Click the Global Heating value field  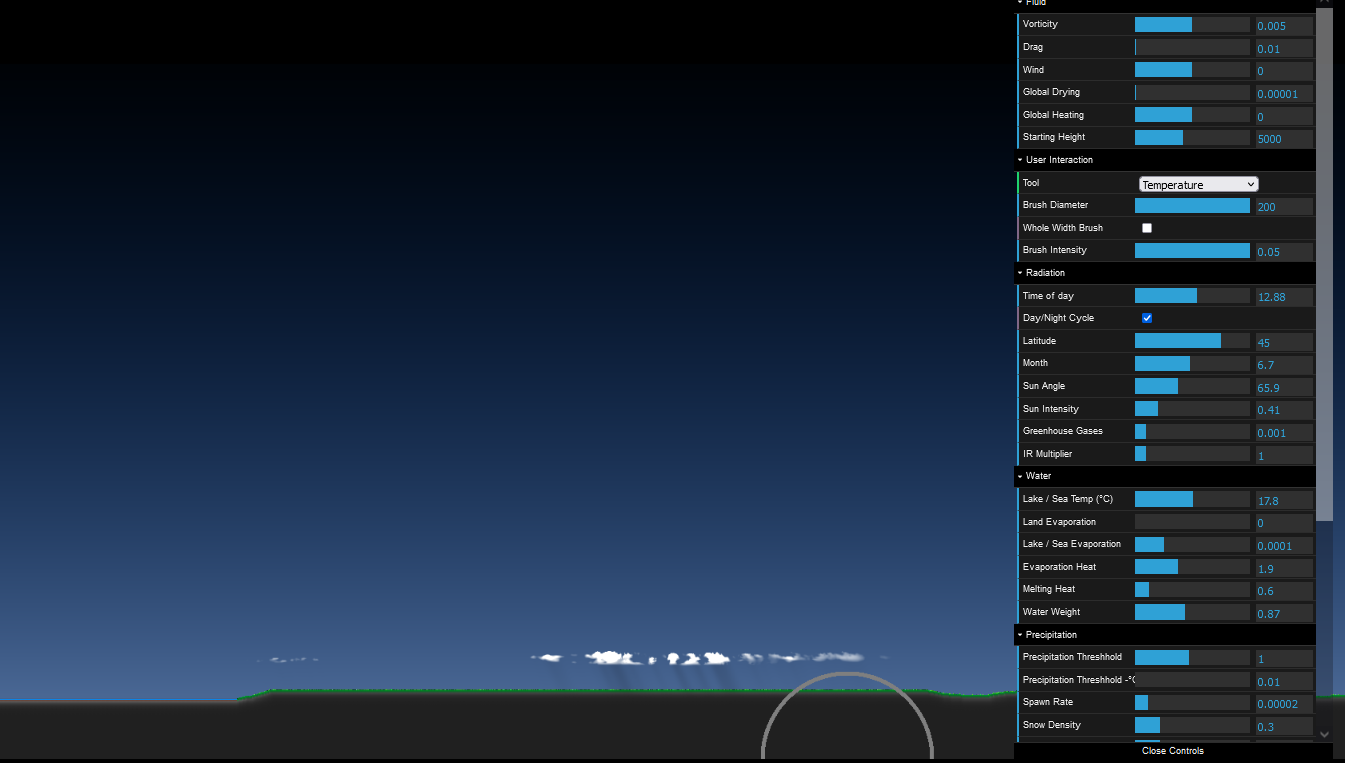(1284, 116)
